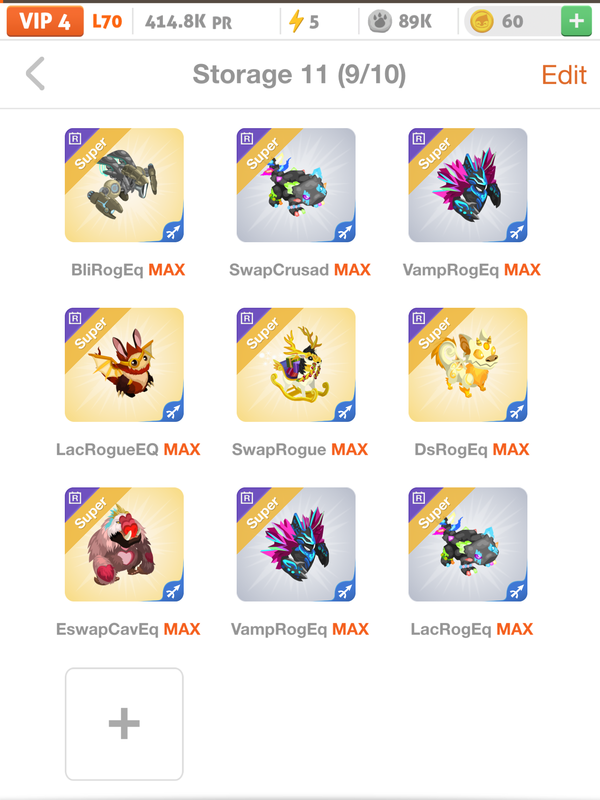600x800 pixels.
Task: Tap the L70 level indicator
Action: (x=107, y=21)
